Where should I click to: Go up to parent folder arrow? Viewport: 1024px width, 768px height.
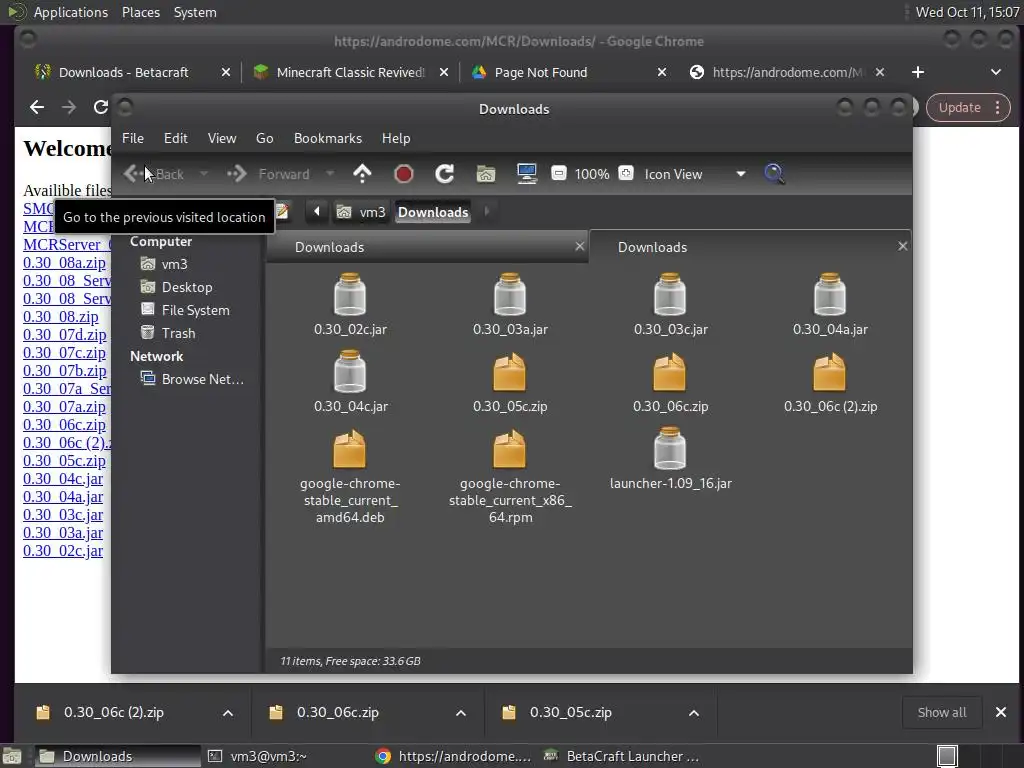tap(362, 174)
